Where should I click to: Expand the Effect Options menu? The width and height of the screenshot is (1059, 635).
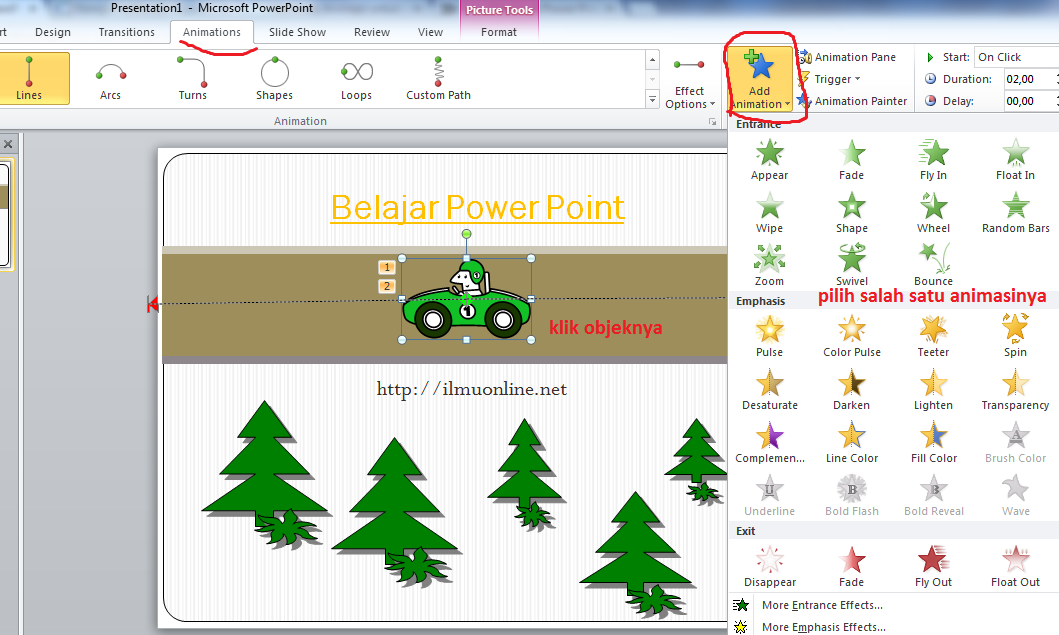tap(689, 85)
